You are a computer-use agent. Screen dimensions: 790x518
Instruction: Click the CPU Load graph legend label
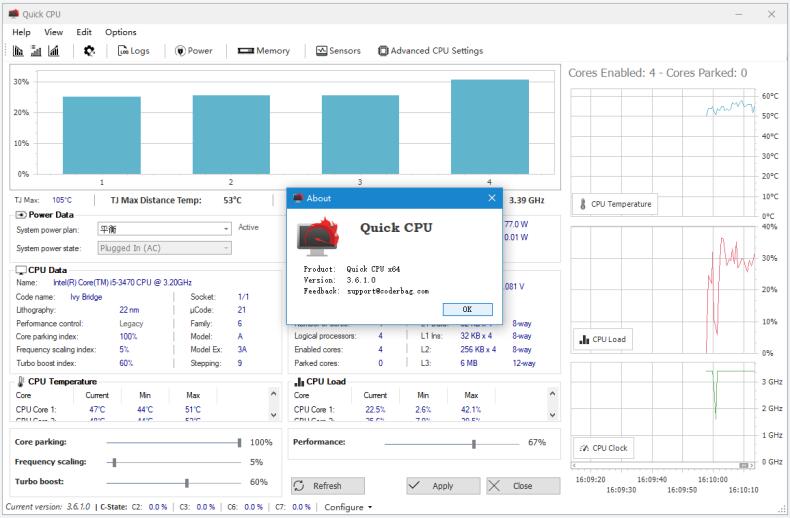(x=603, y=339)
